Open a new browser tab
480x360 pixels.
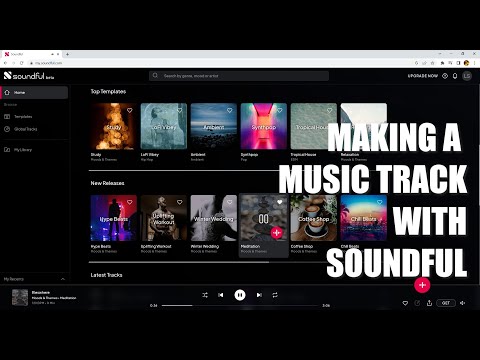pos(67,54)
